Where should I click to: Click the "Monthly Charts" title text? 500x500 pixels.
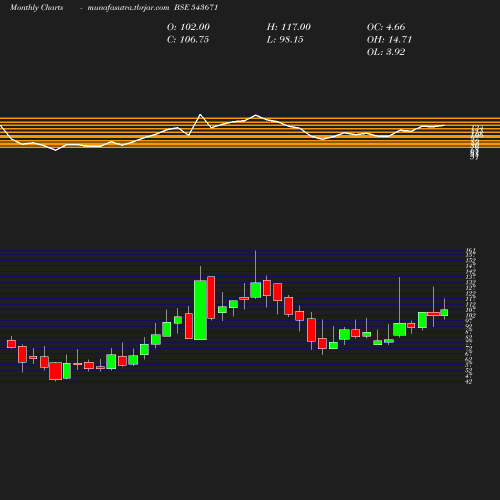coord(37,8)
